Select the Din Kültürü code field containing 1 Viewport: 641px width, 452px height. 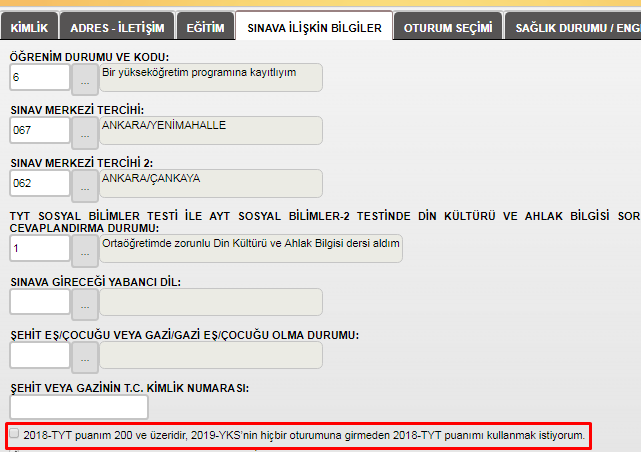(x=40, y=249)
